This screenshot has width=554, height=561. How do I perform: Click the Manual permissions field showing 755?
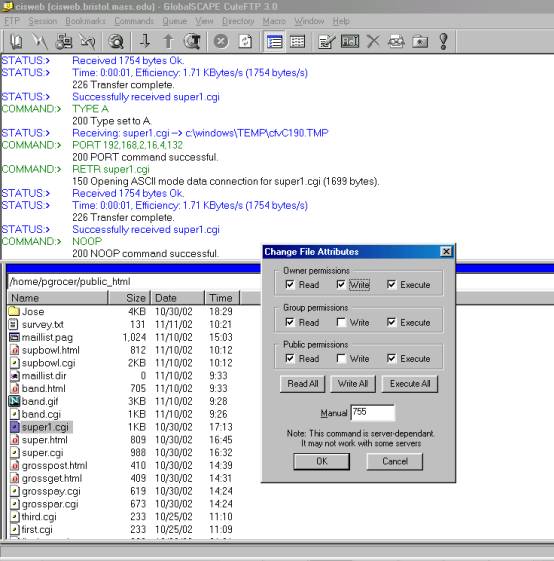pyautogui.click(x=373, y=413)
